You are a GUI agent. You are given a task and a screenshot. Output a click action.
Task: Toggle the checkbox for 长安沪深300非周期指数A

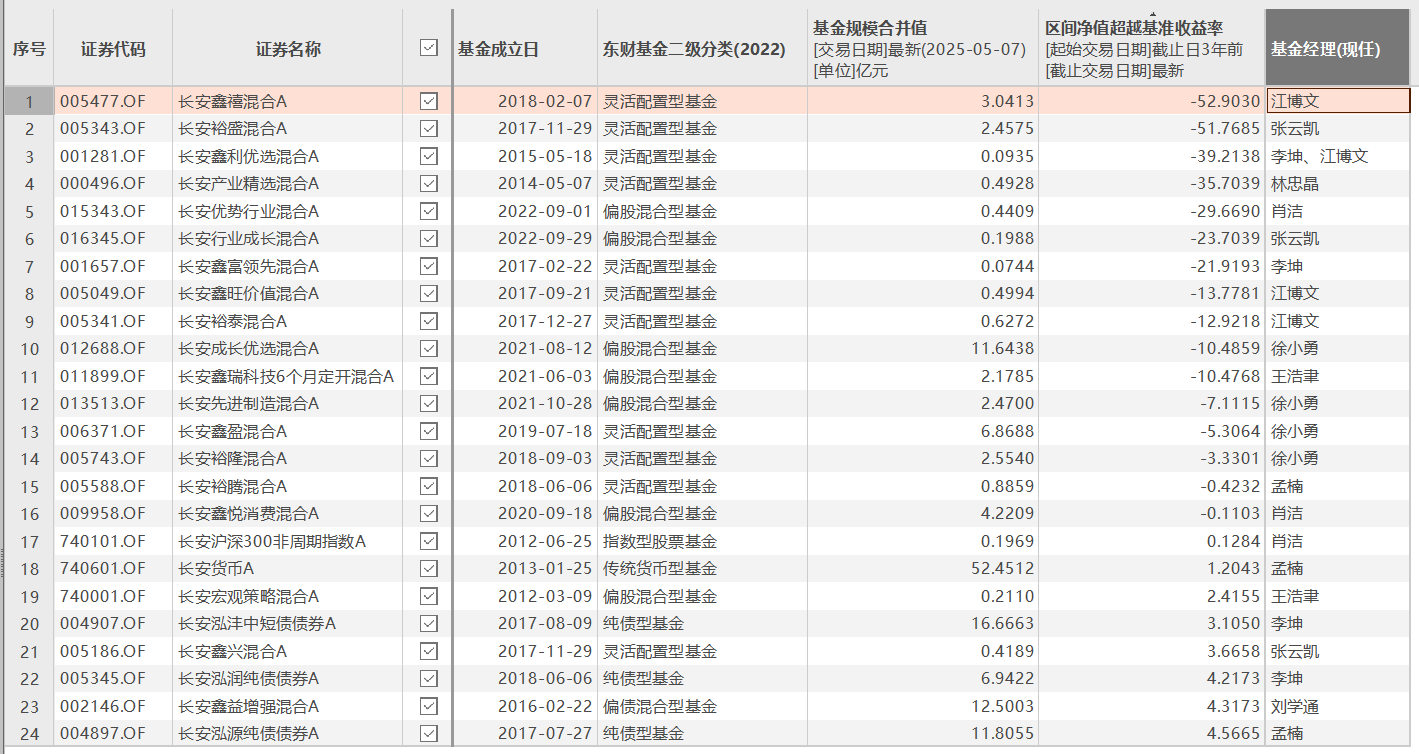[x=429, y=541]
